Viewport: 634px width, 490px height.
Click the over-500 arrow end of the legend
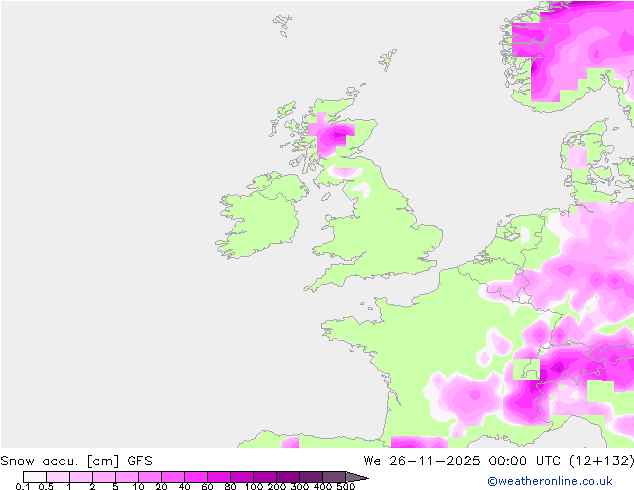[356, 477]
